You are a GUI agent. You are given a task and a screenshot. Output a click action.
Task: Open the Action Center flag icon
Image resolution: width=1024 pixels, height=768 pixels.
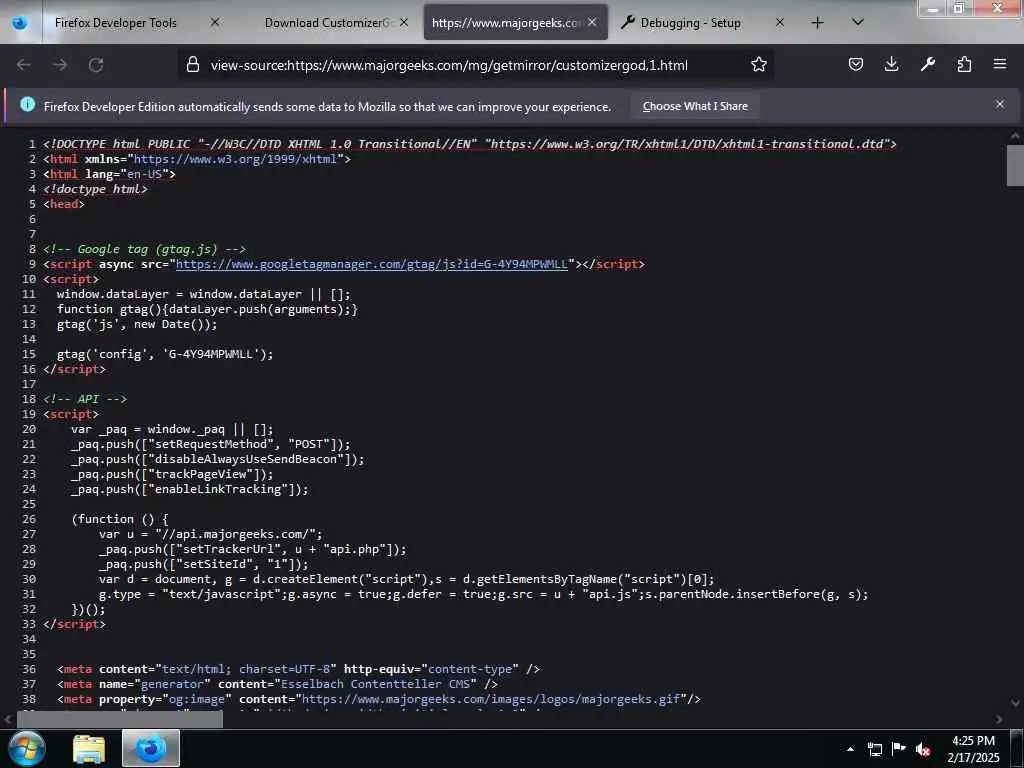point(899,748)
